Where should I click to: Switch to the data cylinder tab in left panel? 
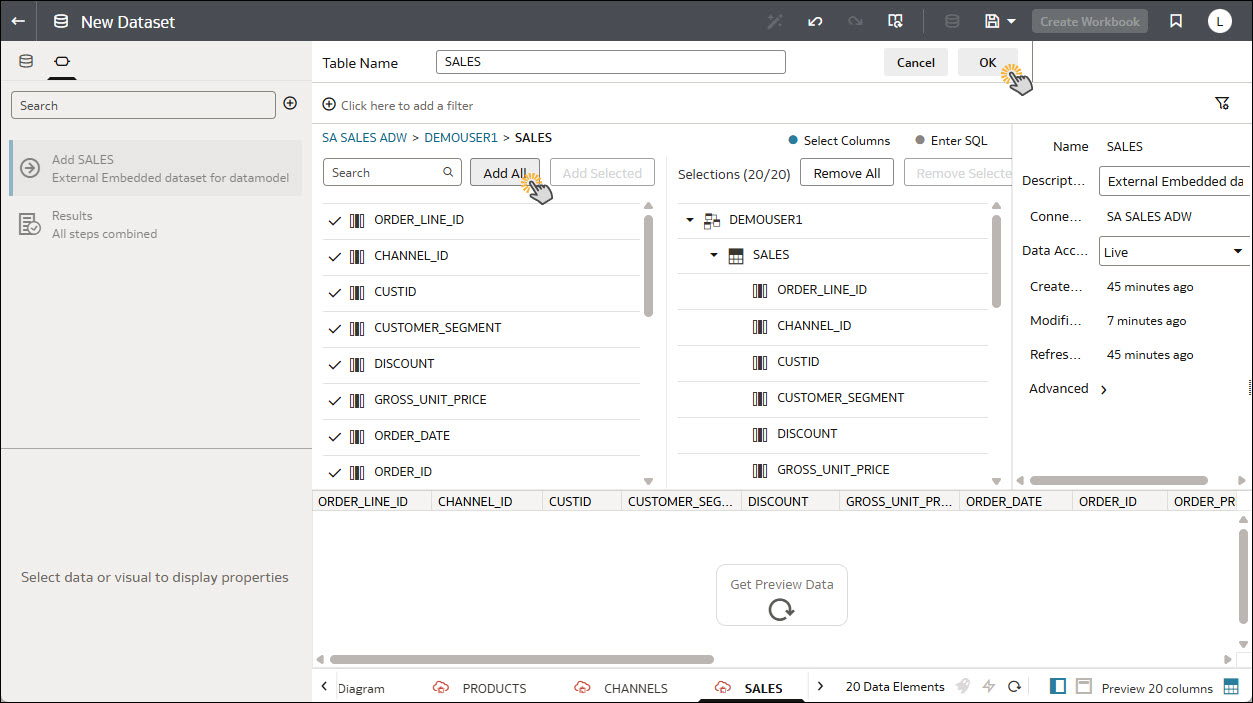pyautogui.click(x=26, y=61)
